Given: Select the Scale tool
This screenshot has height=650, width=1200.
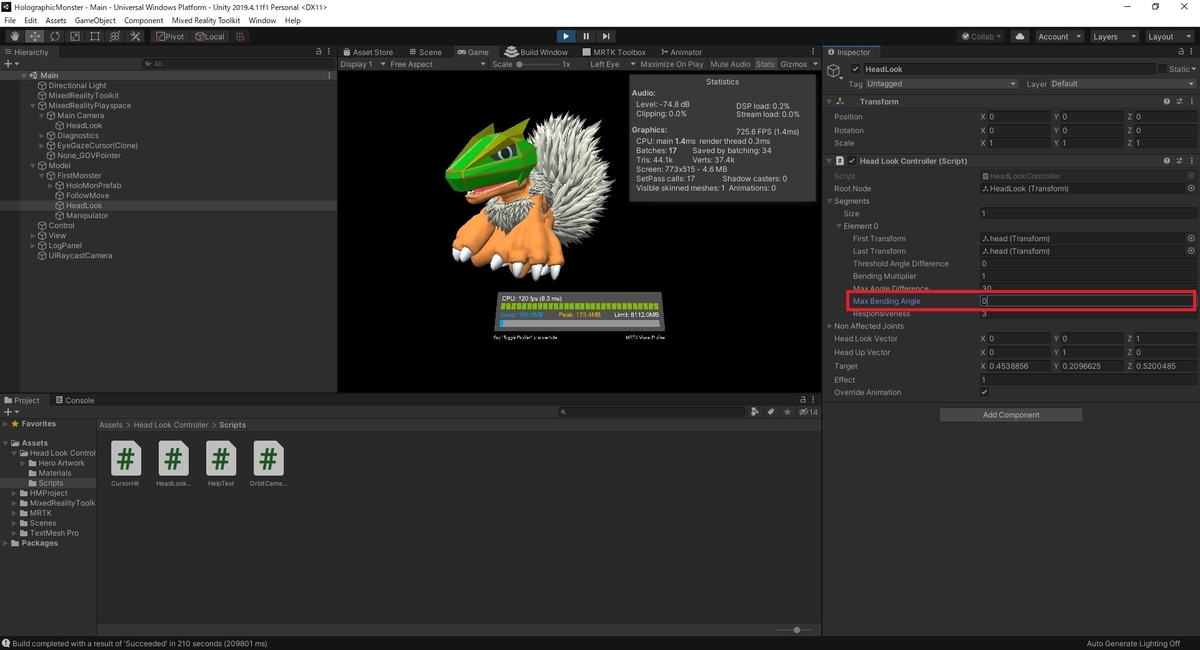Looking at the screenshot, I should point(74,36).
